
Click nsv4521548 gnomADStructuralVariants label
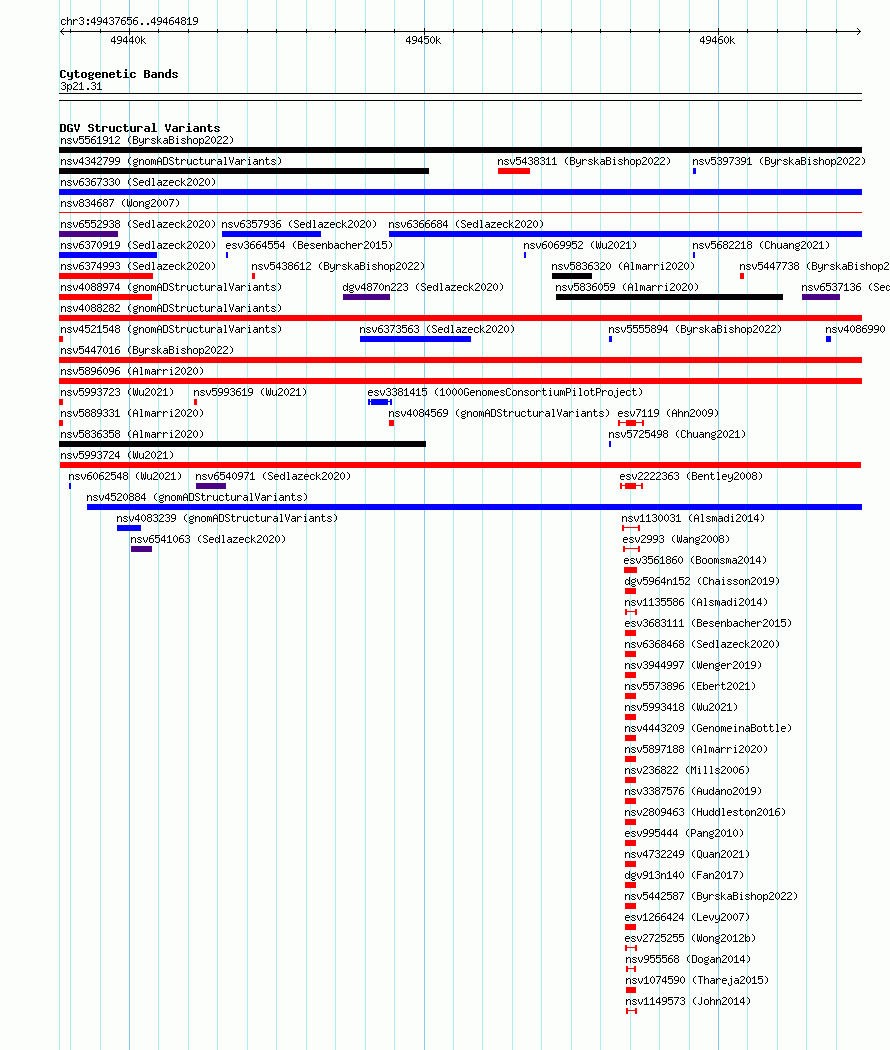click(x=171, y=329)
